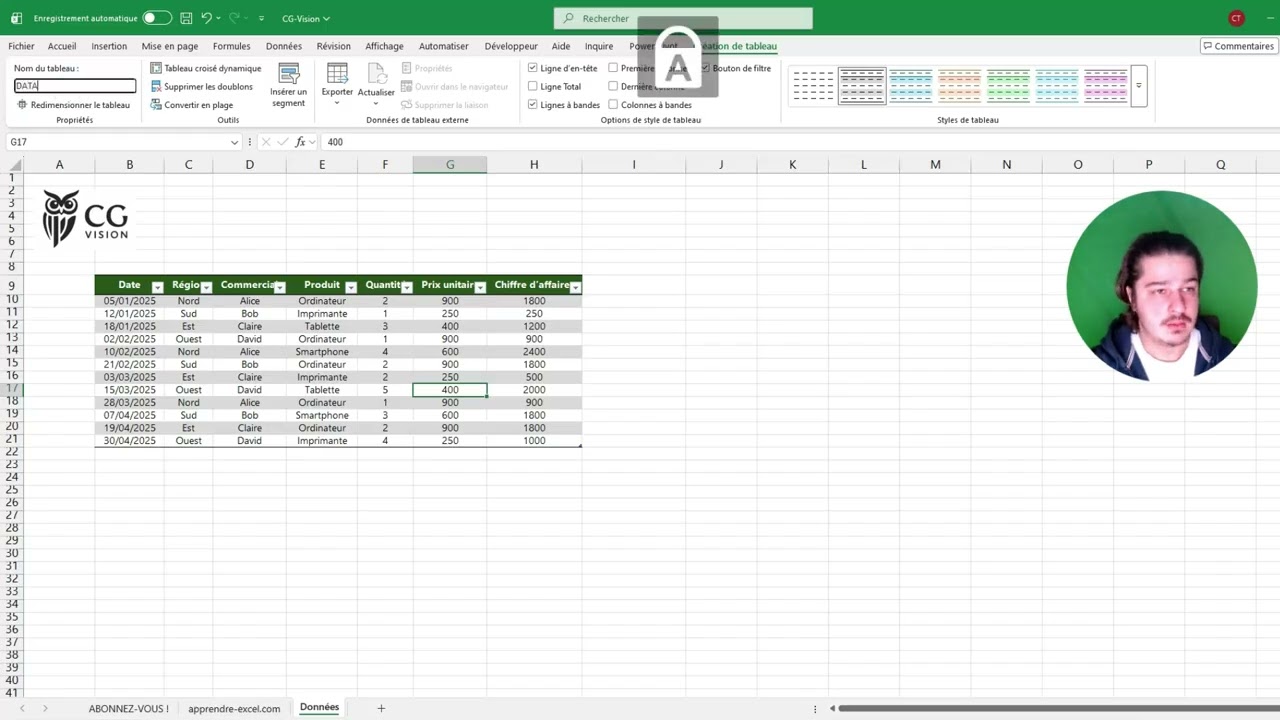The image size is (1280, 720).
Task: Toggle the Bouton de filtre checkbox
Action: [x=705, y=68]
